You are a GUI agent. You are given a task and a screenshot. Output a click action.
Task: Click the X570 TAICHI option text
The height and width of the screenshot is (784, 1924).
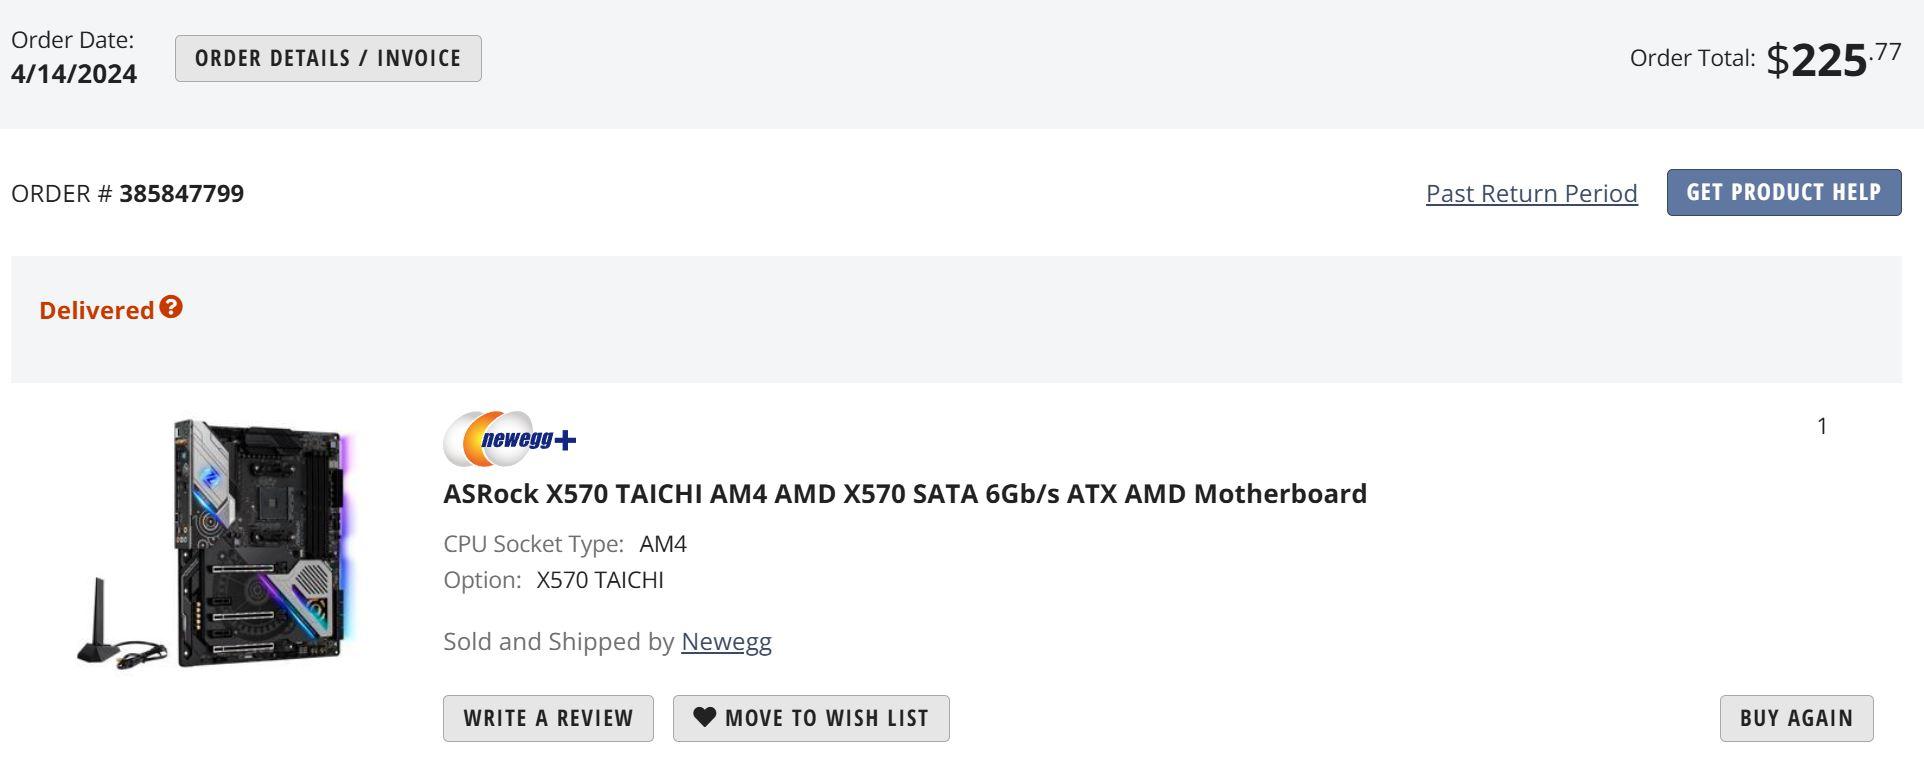pos(599,579)
